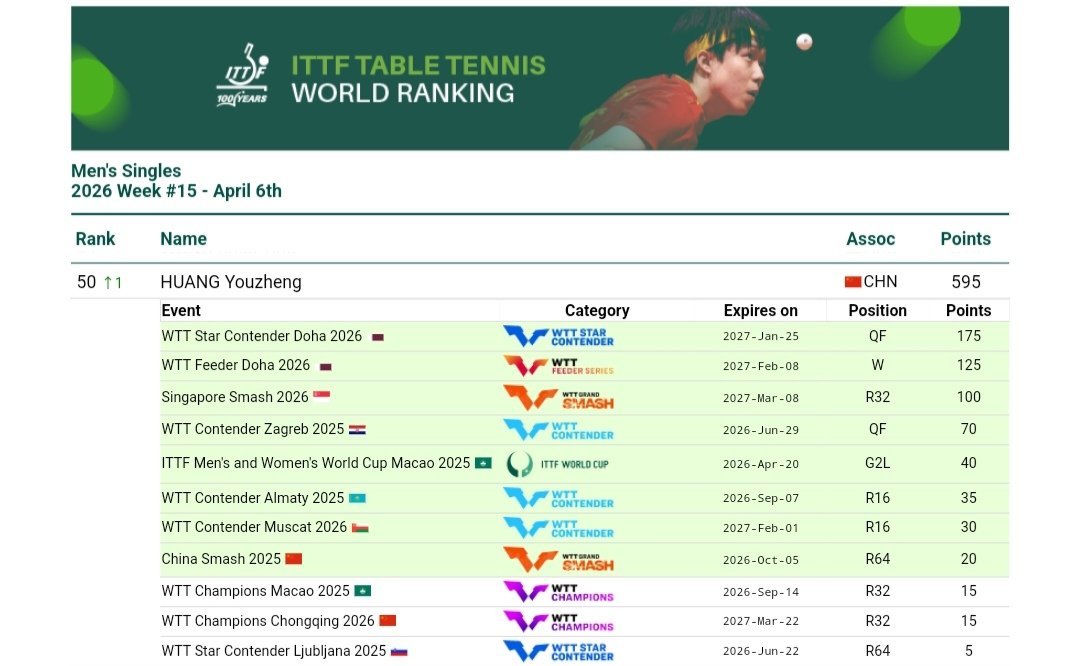Click the WTT Grand Smash logo in the Singapore Smash row

[x=559, y=397]
